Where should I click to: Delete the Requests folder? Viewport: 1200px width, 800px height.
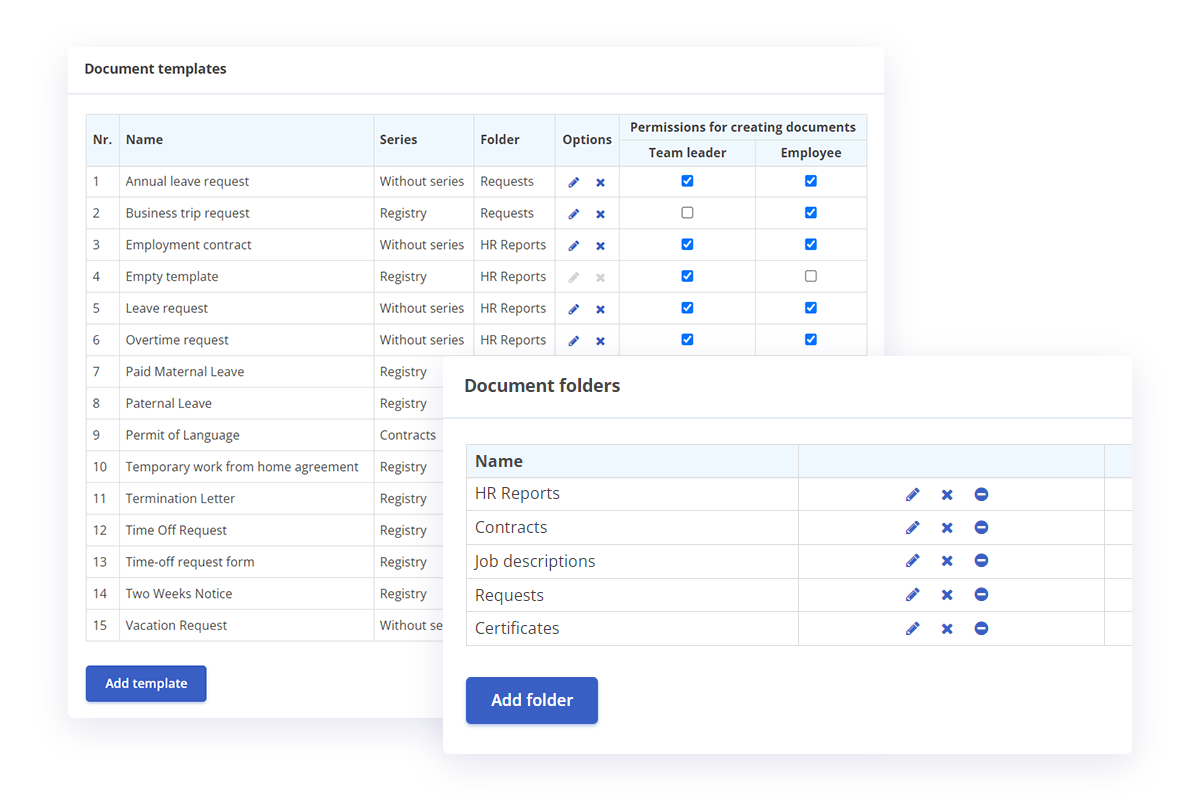coord(947,595)
